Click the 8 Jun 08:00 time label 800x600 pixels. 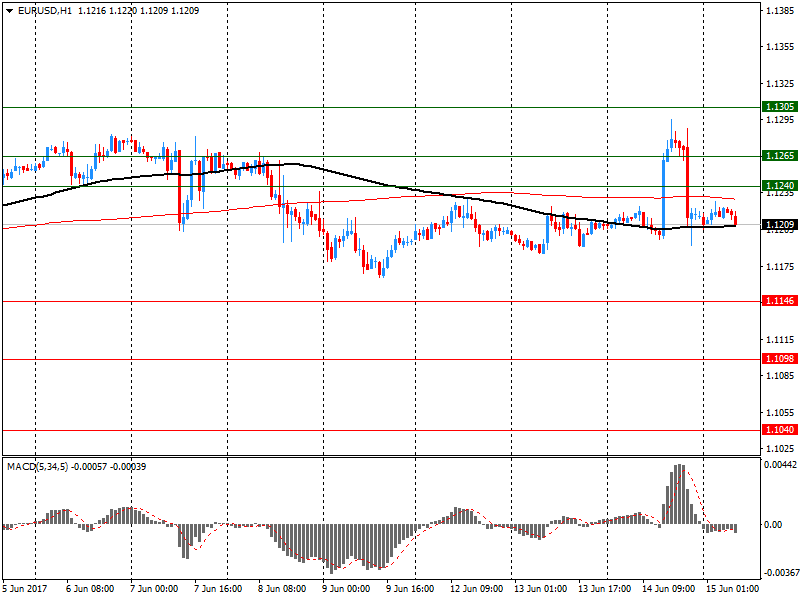(x=282, y=589)
